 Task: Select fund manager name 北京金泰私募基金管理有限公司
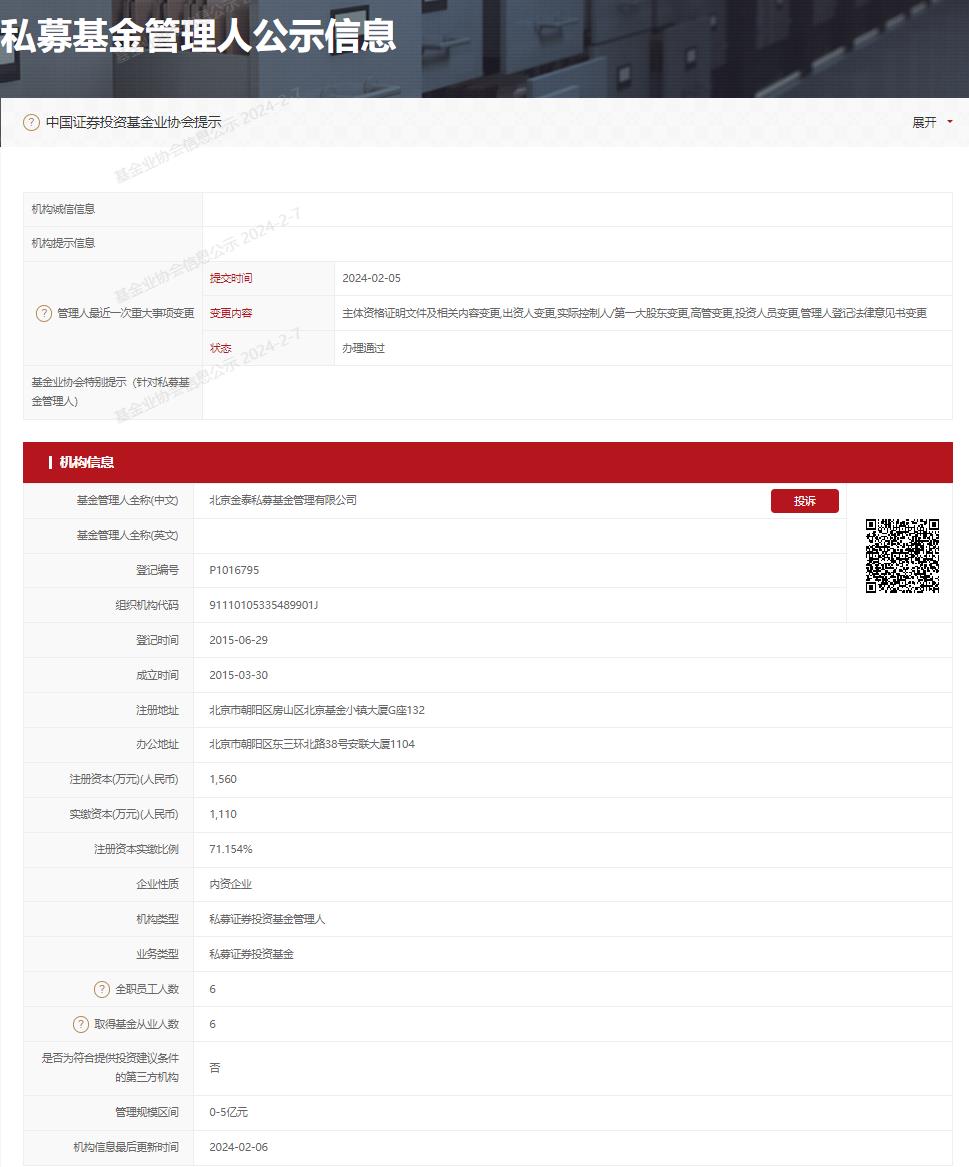283,500
